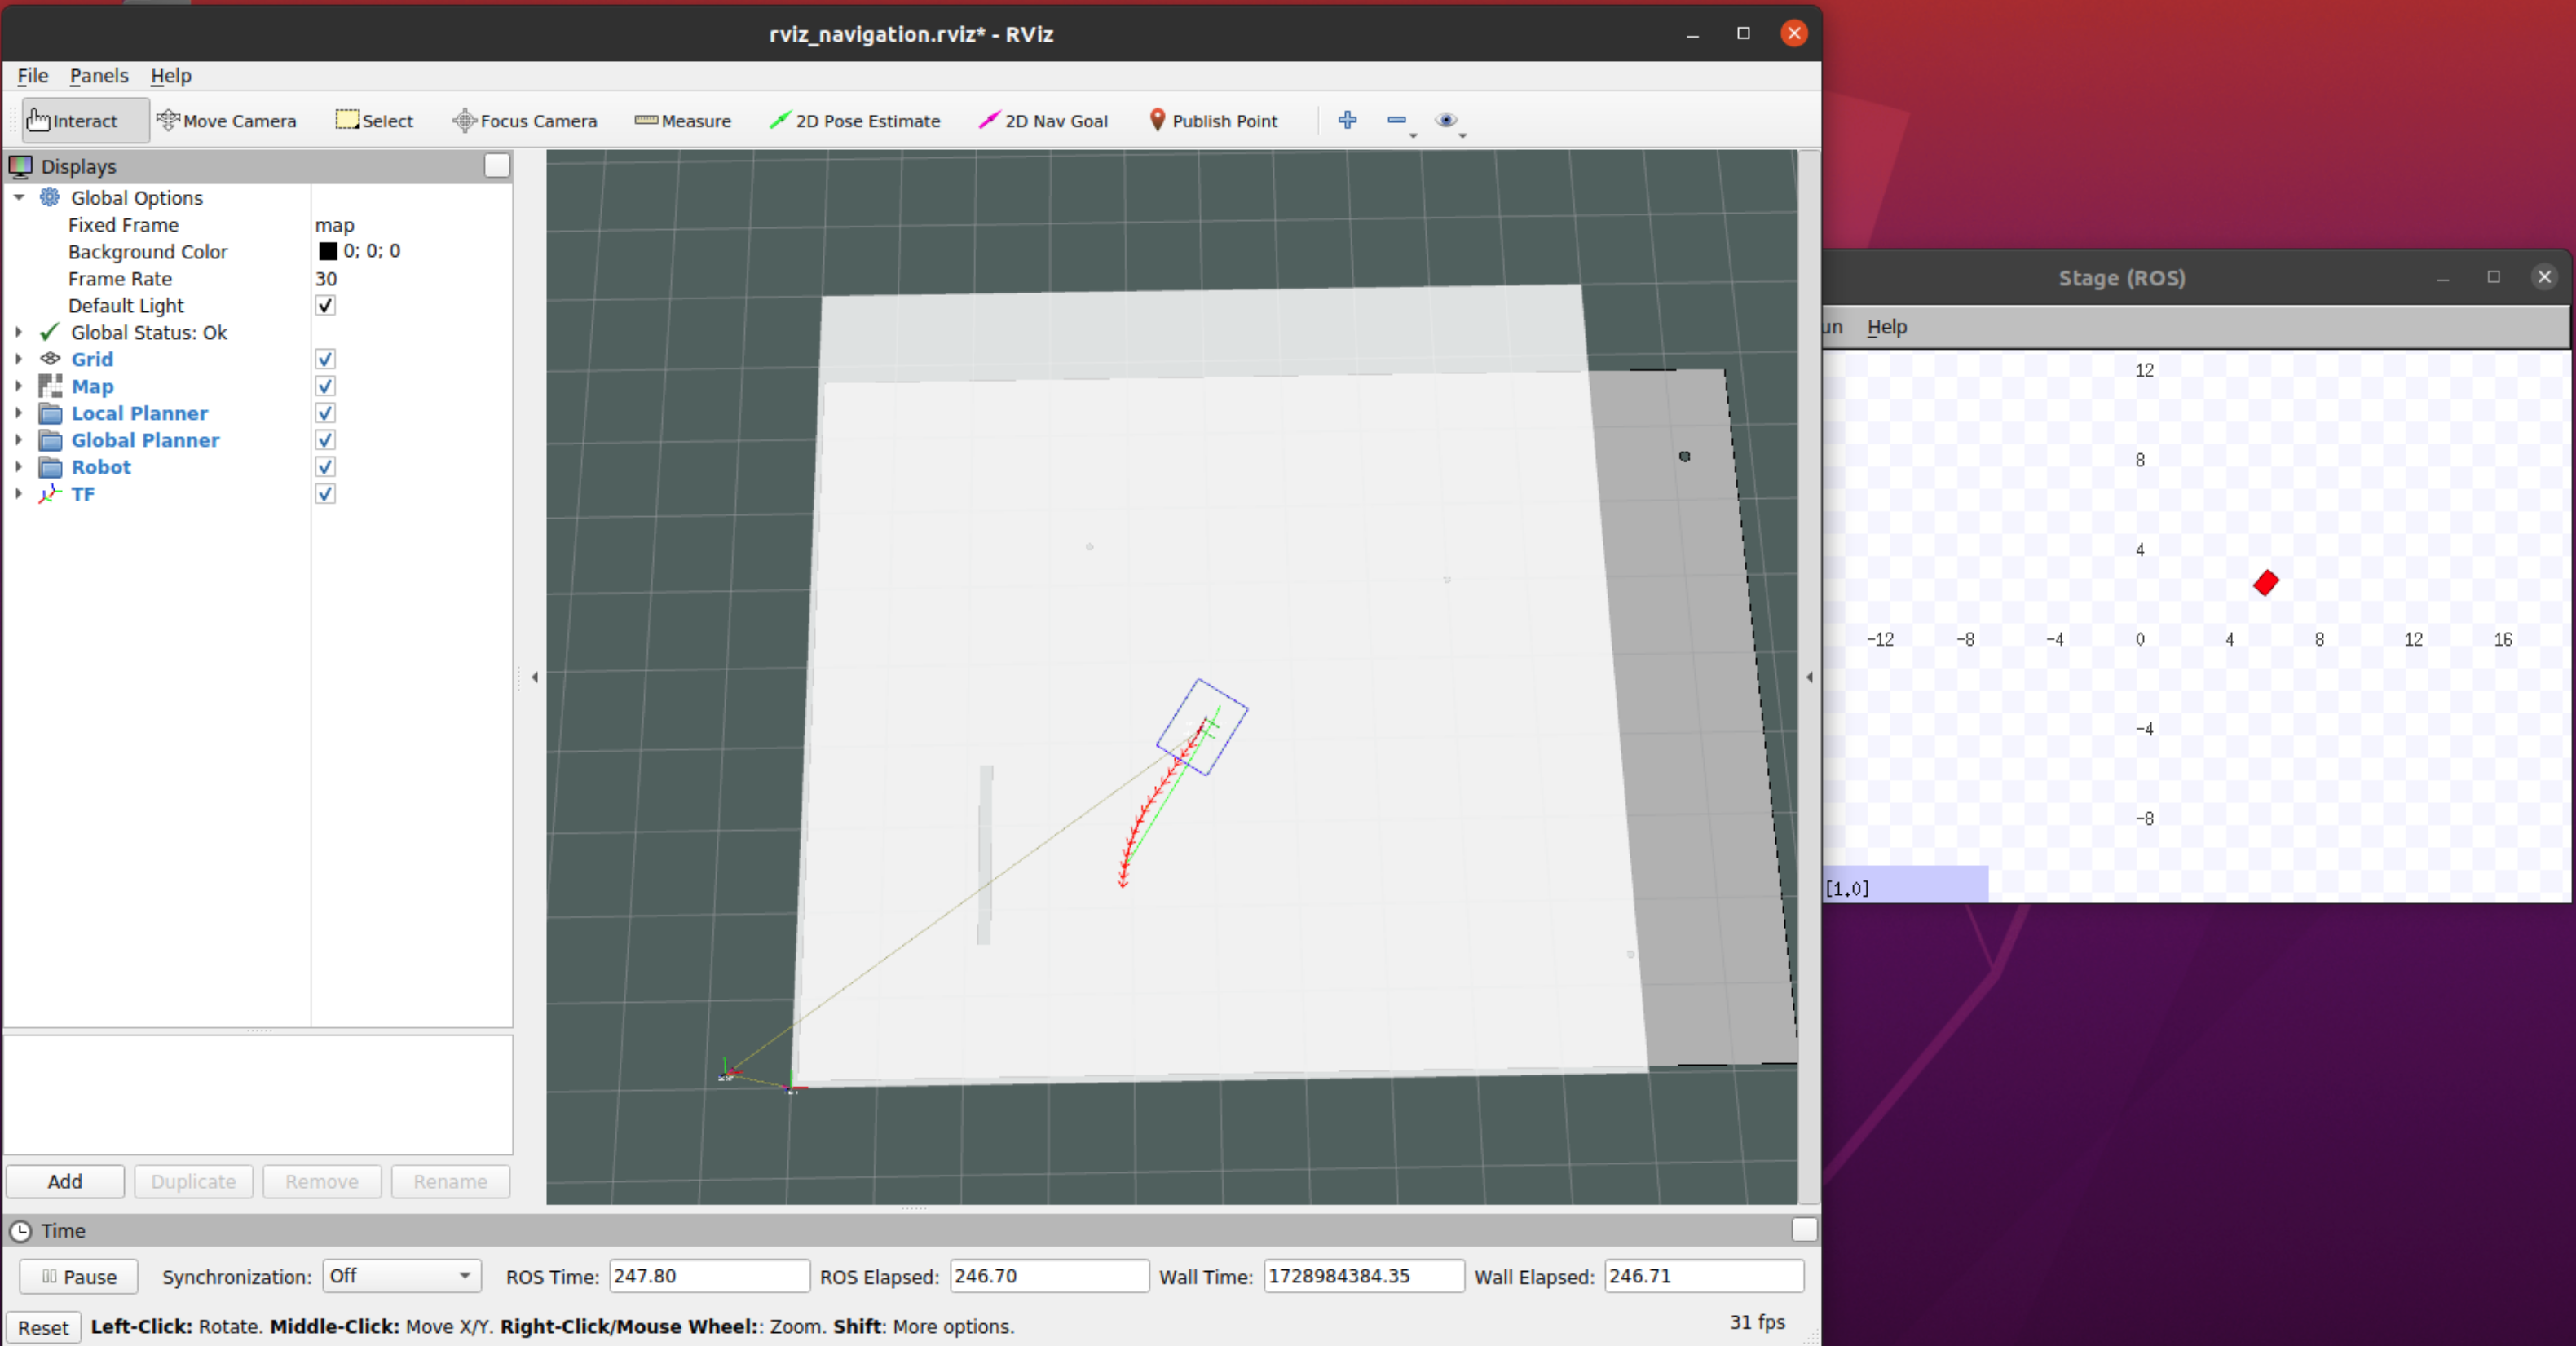Image resolution: width=2576 pixels, height=1346 pixels.
Task: Disable the Global Planner checkbox
Action: pyautogui.click(x=325, y=440)
